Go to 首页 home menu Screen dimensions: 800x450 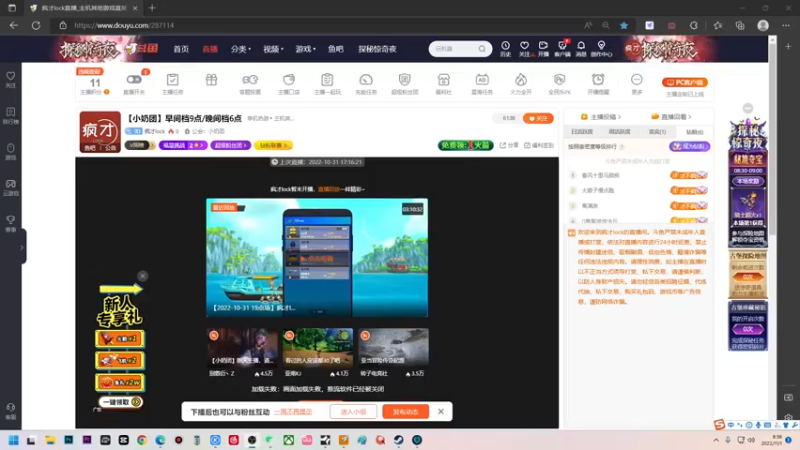181,49
